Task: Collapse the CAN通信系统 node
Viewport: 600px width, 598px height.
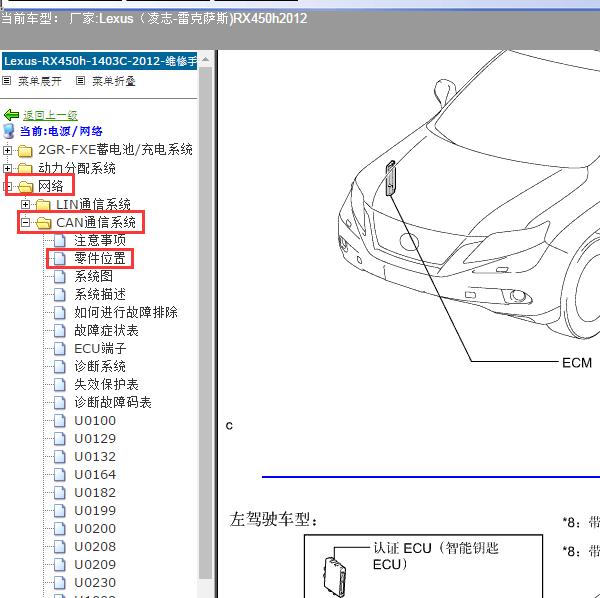Action: pos(25,222)
